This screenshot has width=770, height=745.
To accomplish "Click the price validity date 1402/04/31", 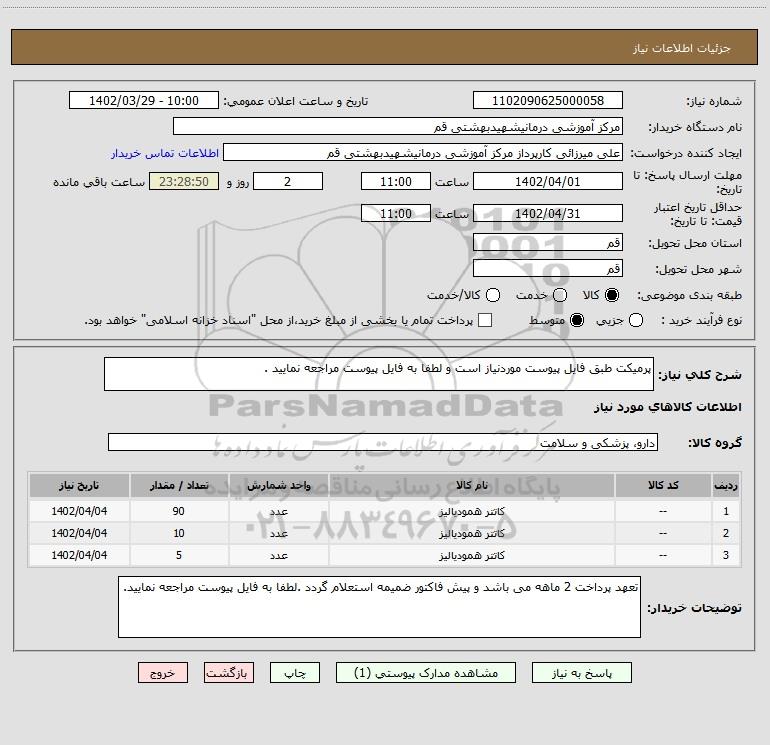I will (x=548, y=213).
